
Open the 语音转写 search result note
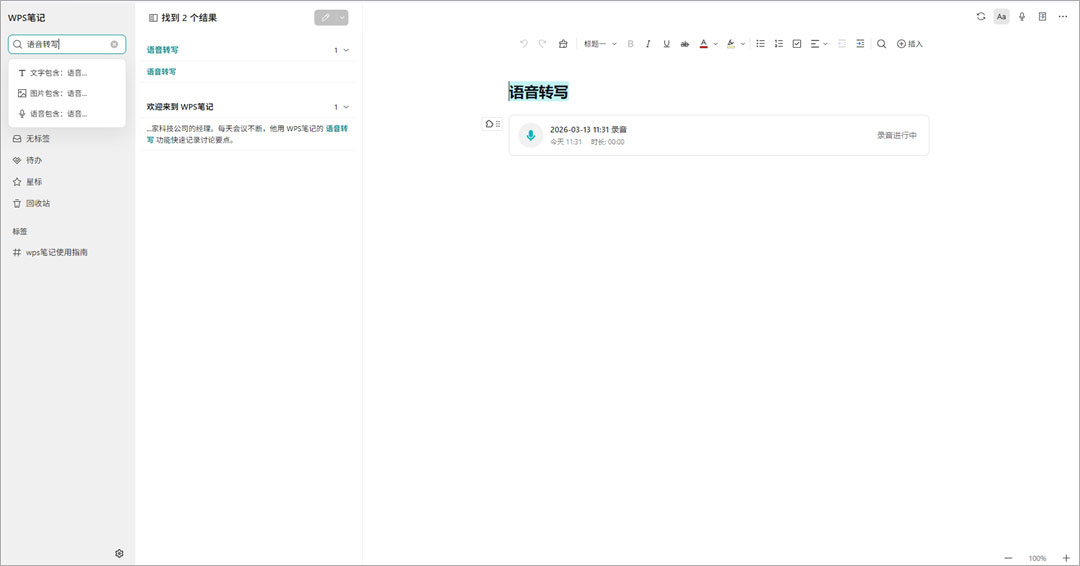[247, 72]
